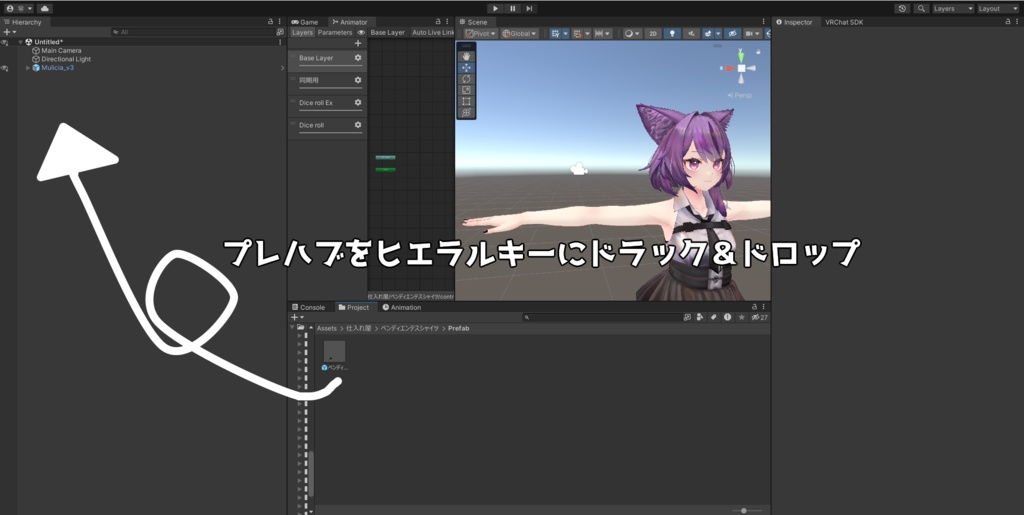1024x515 pixels.
Task: Click Assets in the Project breadcrumb
Action: pos(327,328)
